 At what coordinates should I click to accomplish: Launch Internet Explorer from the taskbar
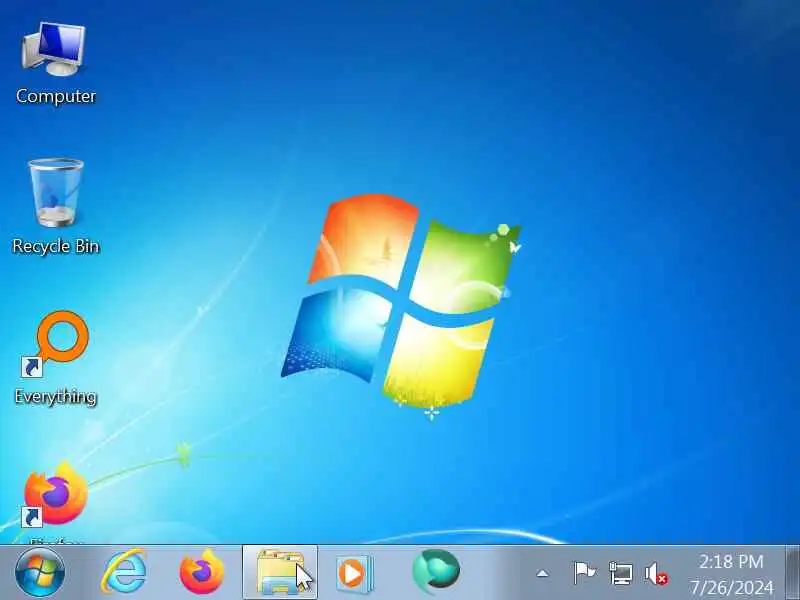point(124,572)
